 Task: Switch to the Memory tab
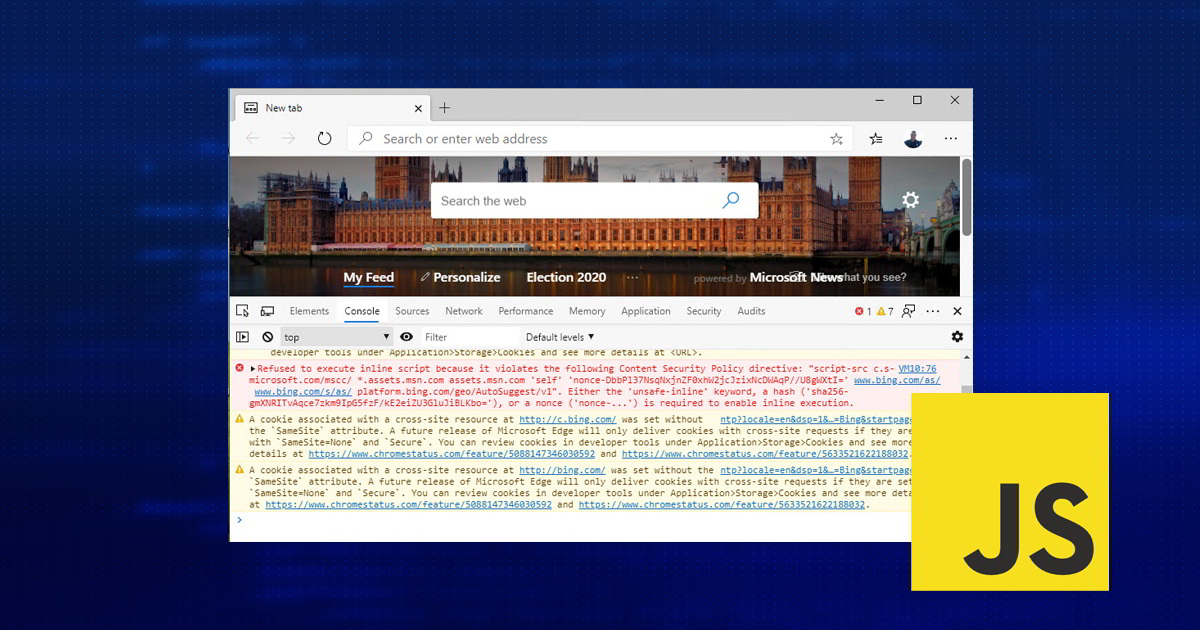(x=587, y=311)
